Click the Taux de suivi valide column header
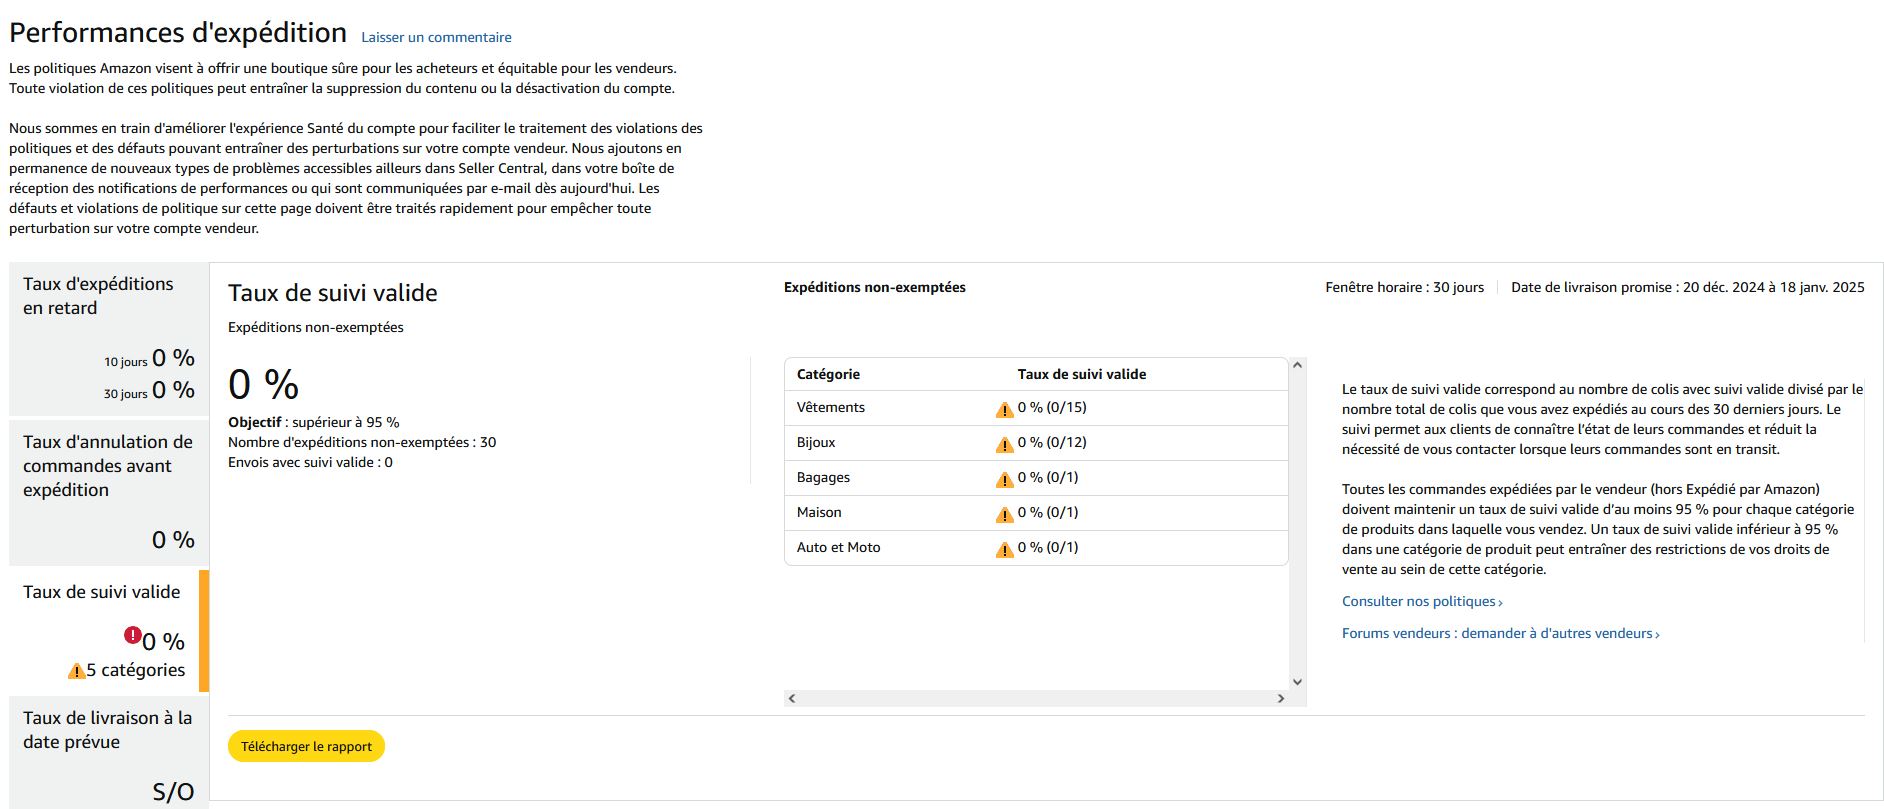The width and height of the screenshot is (1884, 809). click(x=1082, y=374)
